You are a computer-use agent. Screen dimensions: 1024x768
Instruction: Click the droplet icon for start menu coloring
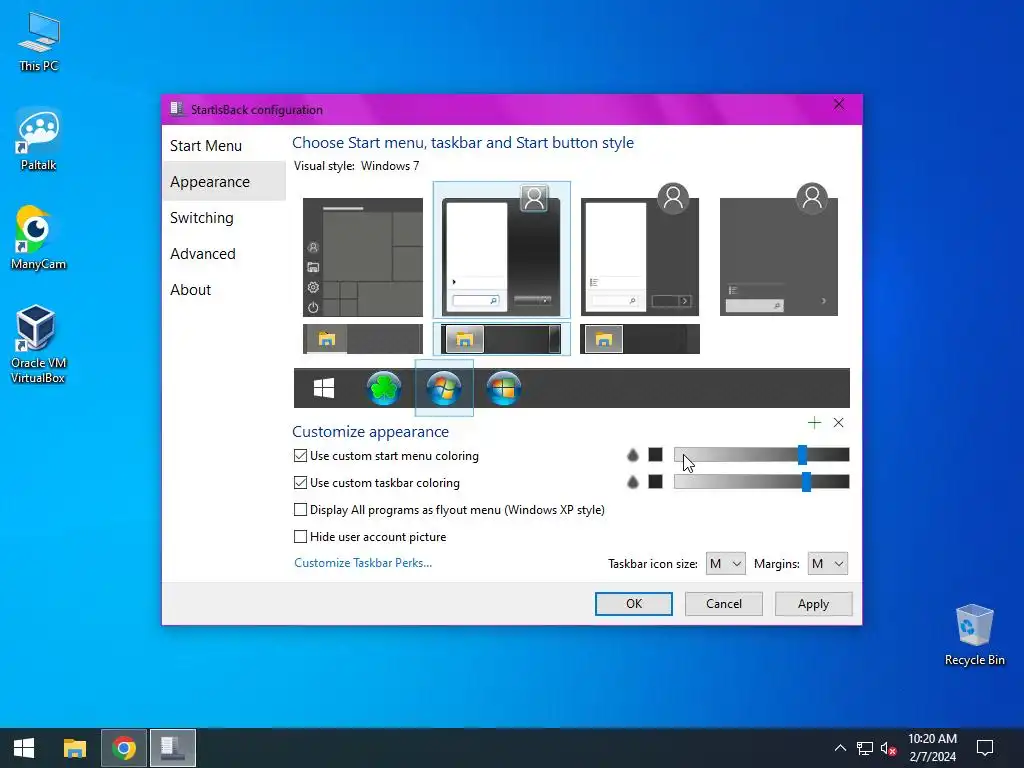(x=632, y=455)
